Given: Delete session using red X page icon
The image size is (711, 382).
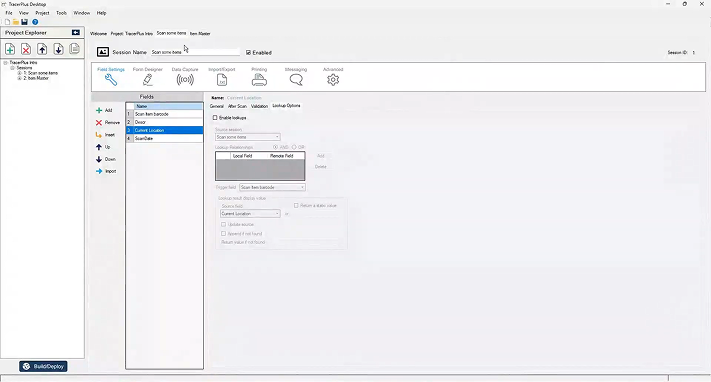Looking at the screenshot, I should click(x=26, y=49).
